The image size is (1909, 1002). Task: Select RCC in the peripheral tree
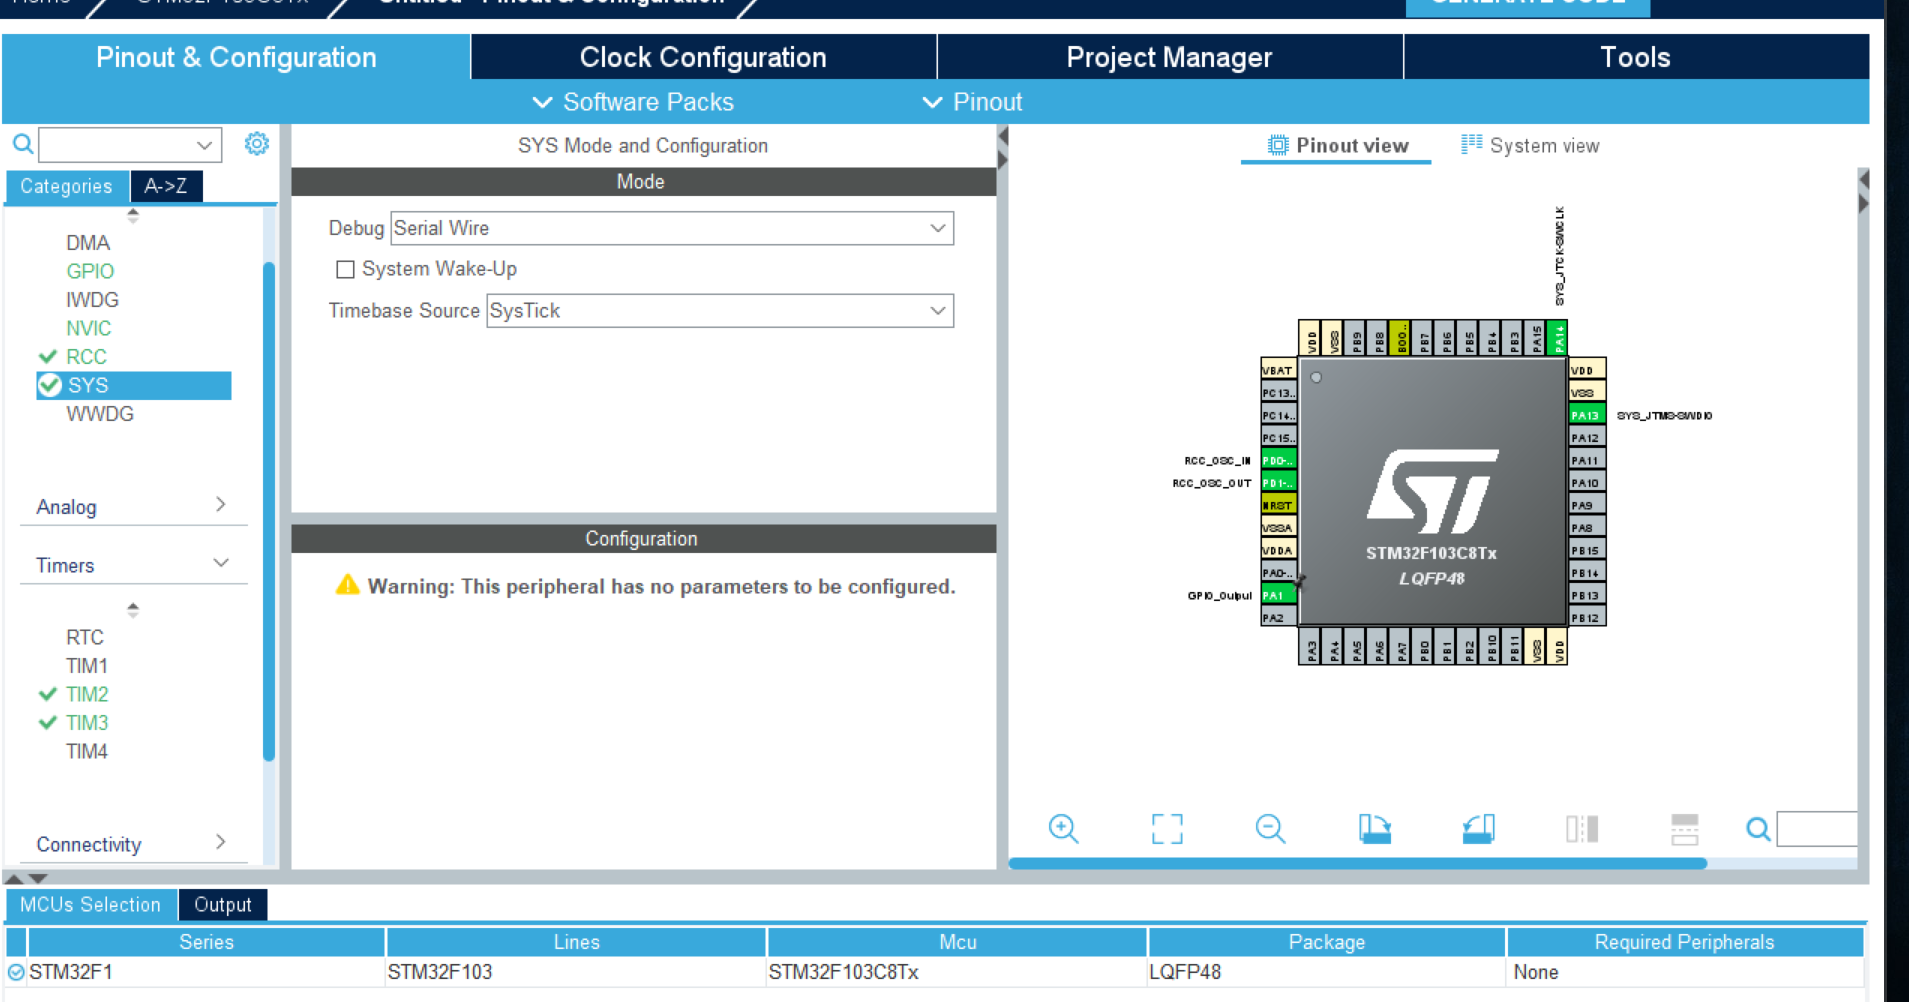[x=86, y=357]
